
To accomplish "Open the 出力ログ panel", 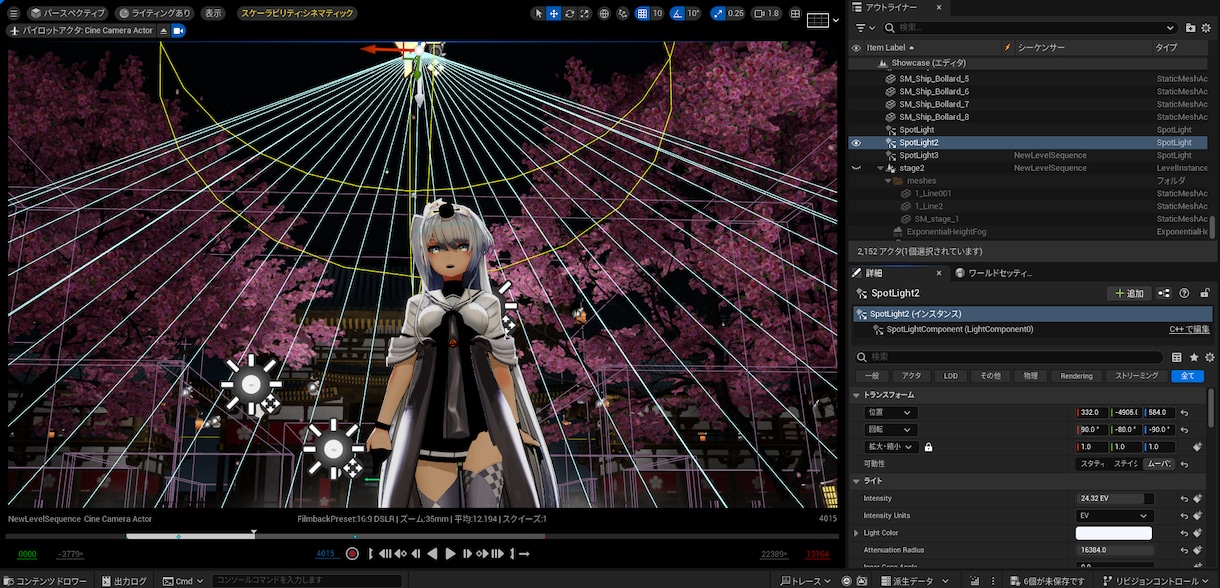I will (123, 581).
